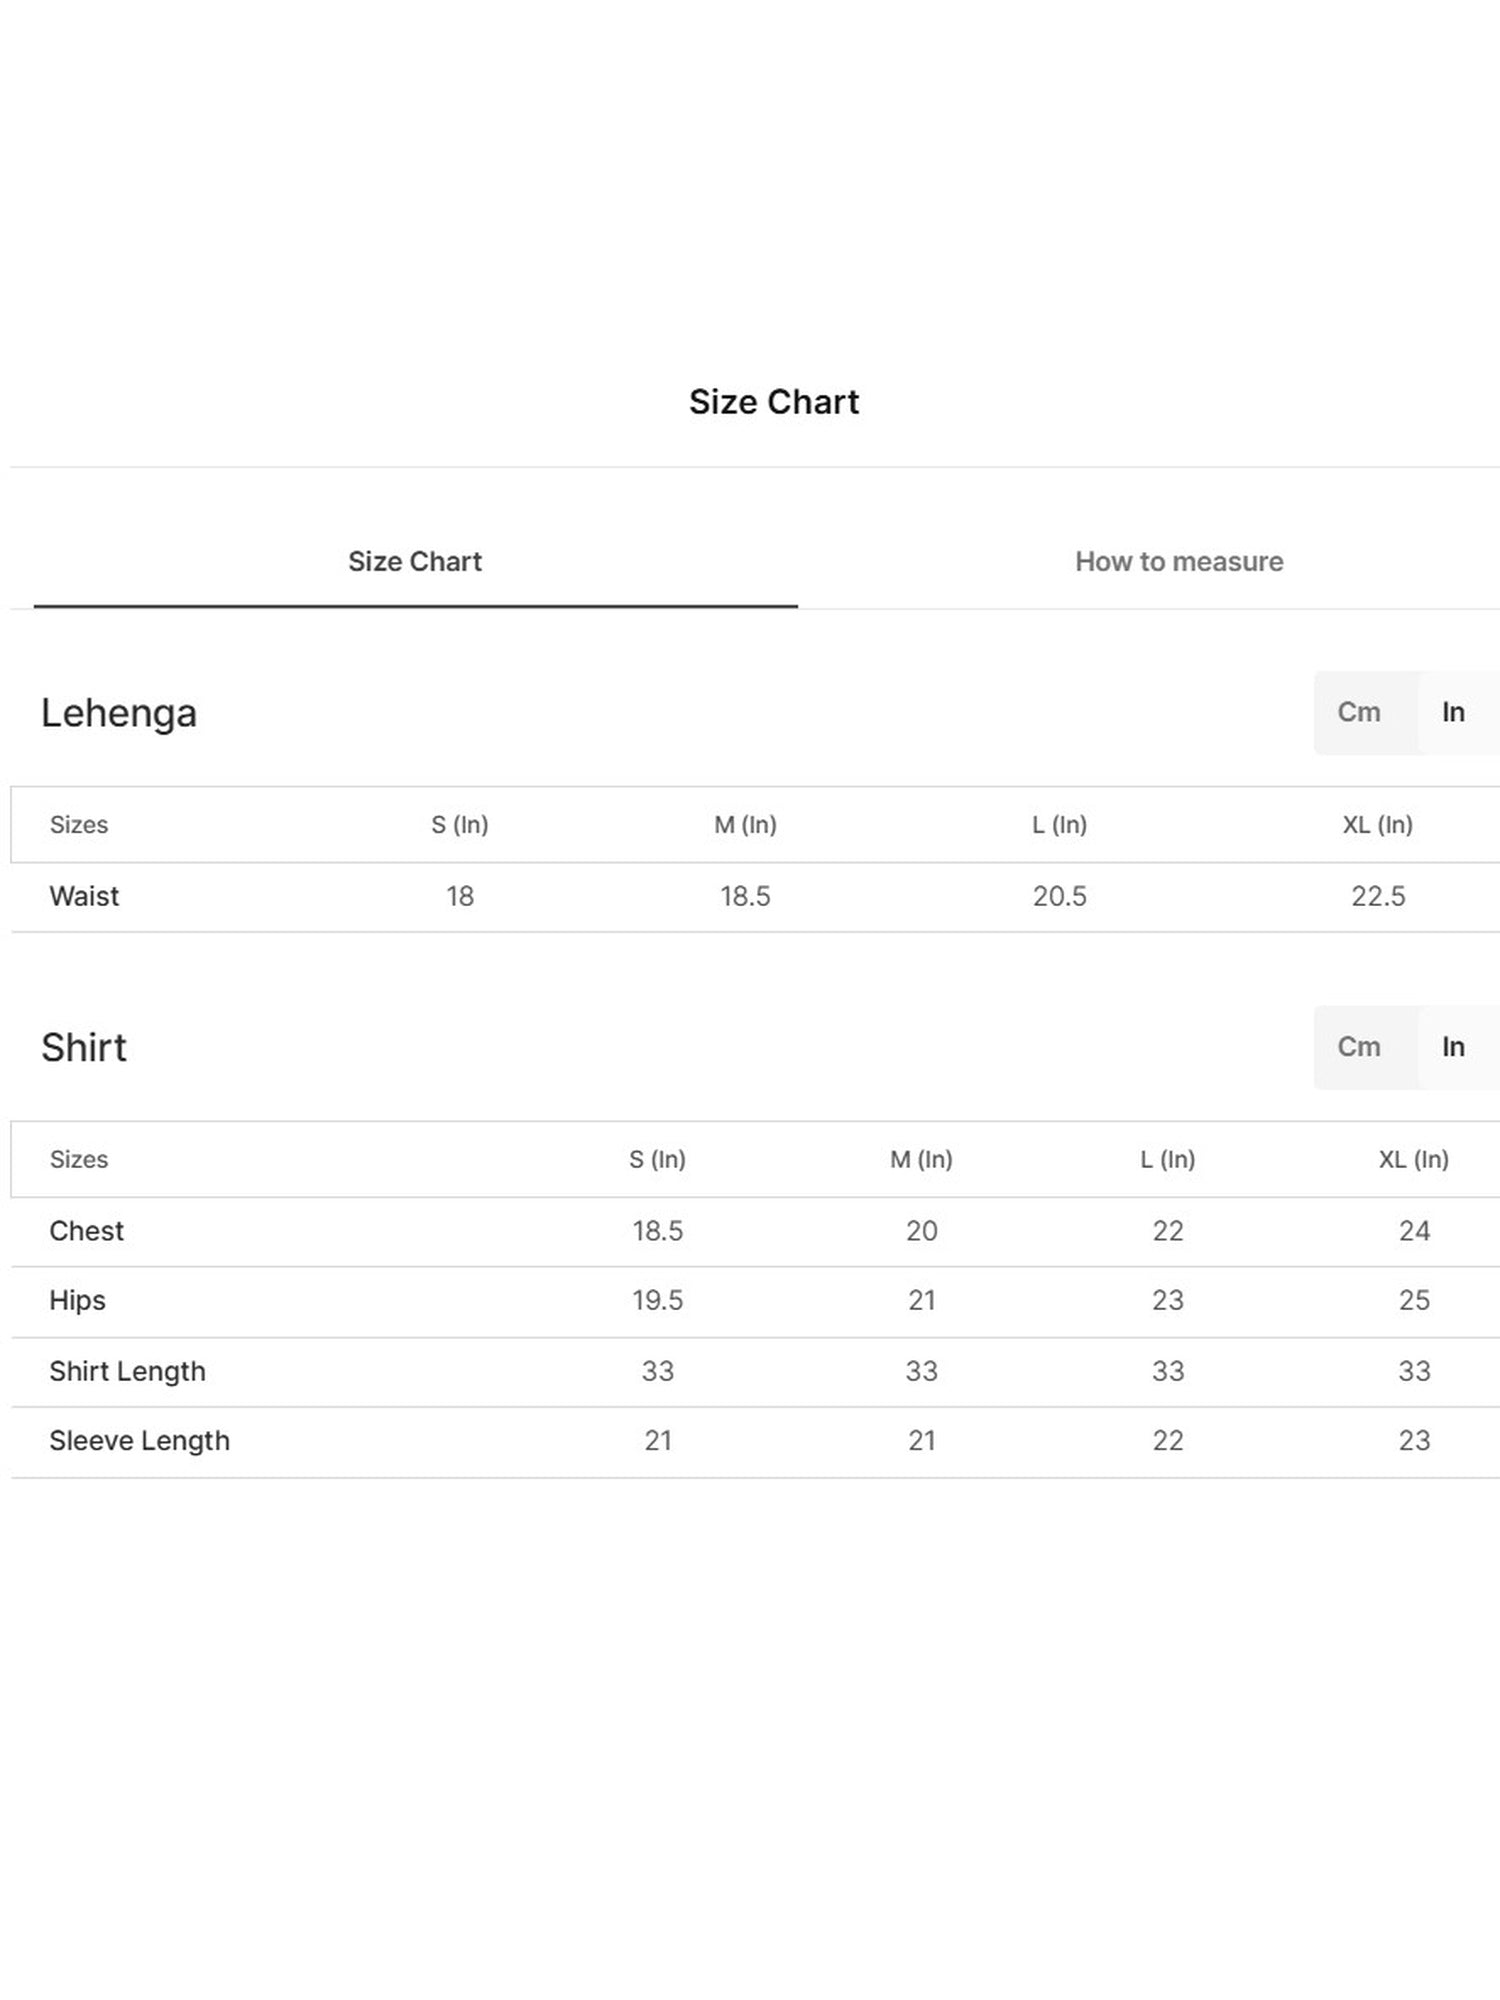Screen dimensions: 1500x2000
Task: Switch to the Size Chart tab
Action: coord(415,562)
